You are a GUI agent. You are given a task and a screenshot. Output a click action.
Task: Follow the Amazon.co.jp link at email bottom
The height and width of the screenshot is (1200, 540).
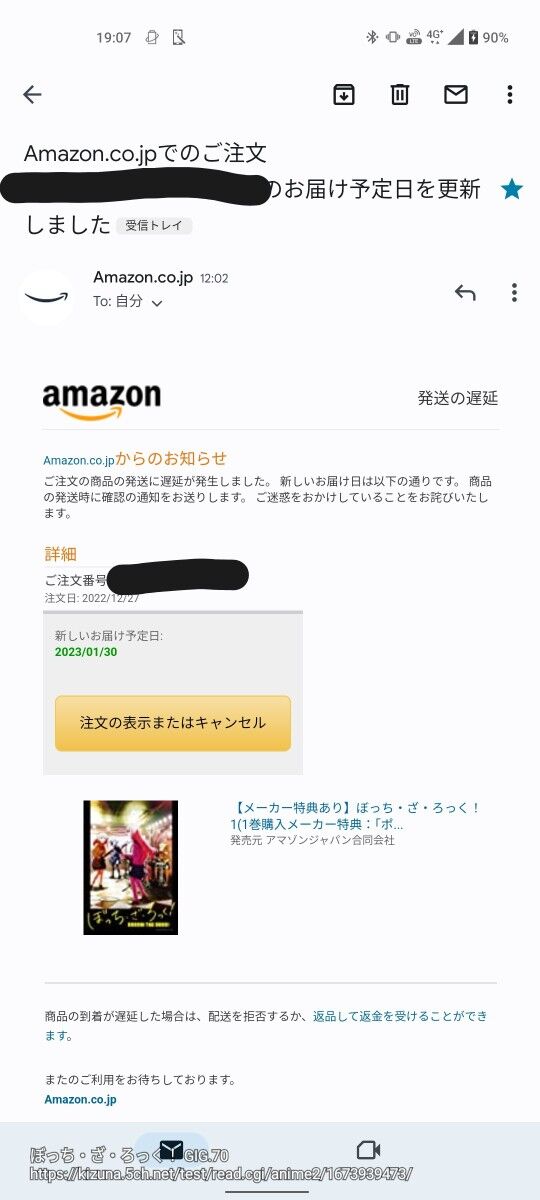[80, 1100]
